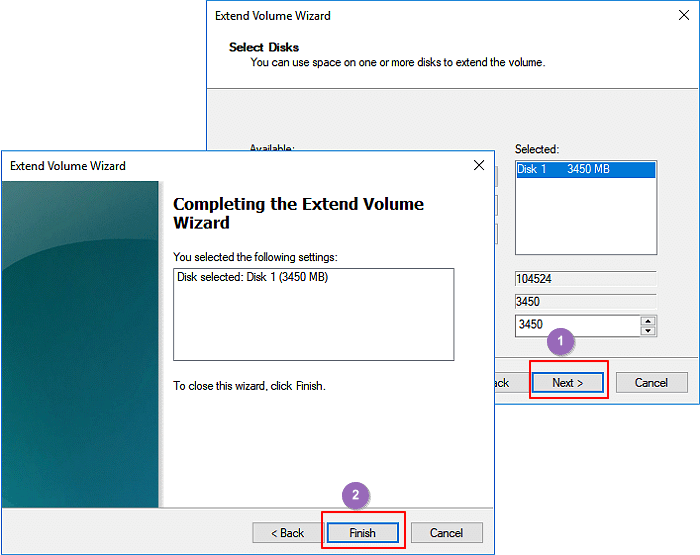700x555 pixels.
Task: Click the purple step 2 marker
Action: (x=355, y=495)
